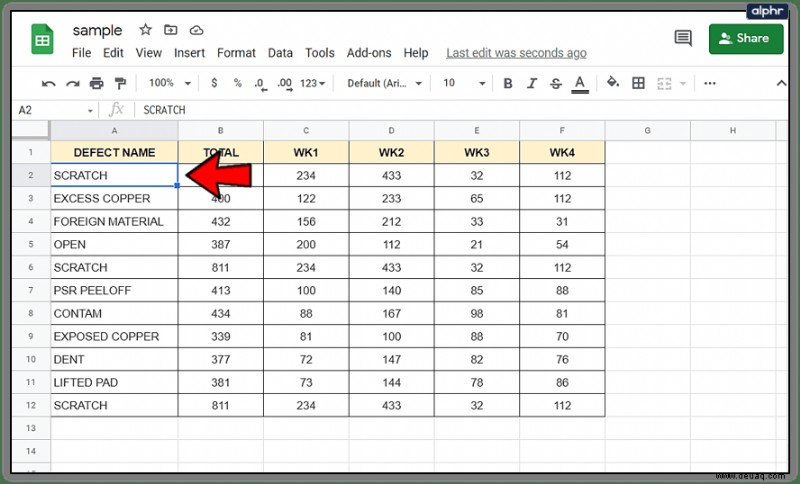Open the Edit menu
The image size is (800, 484).
pos(113,53)
